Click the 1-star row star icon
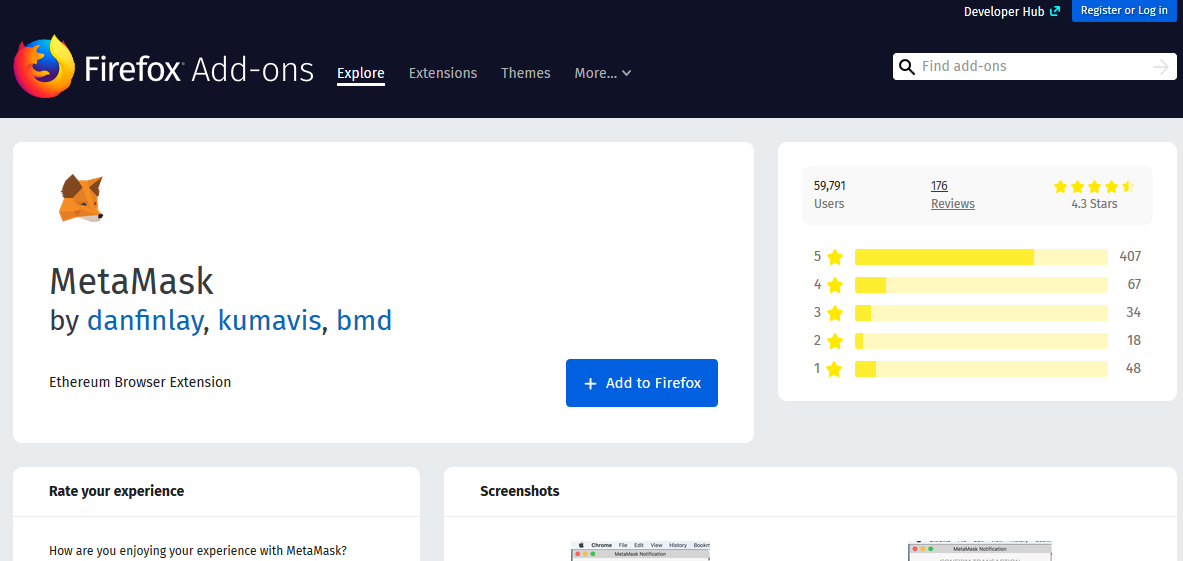The width and height of the screenshot is (1183, 561). tap(834, 369)
